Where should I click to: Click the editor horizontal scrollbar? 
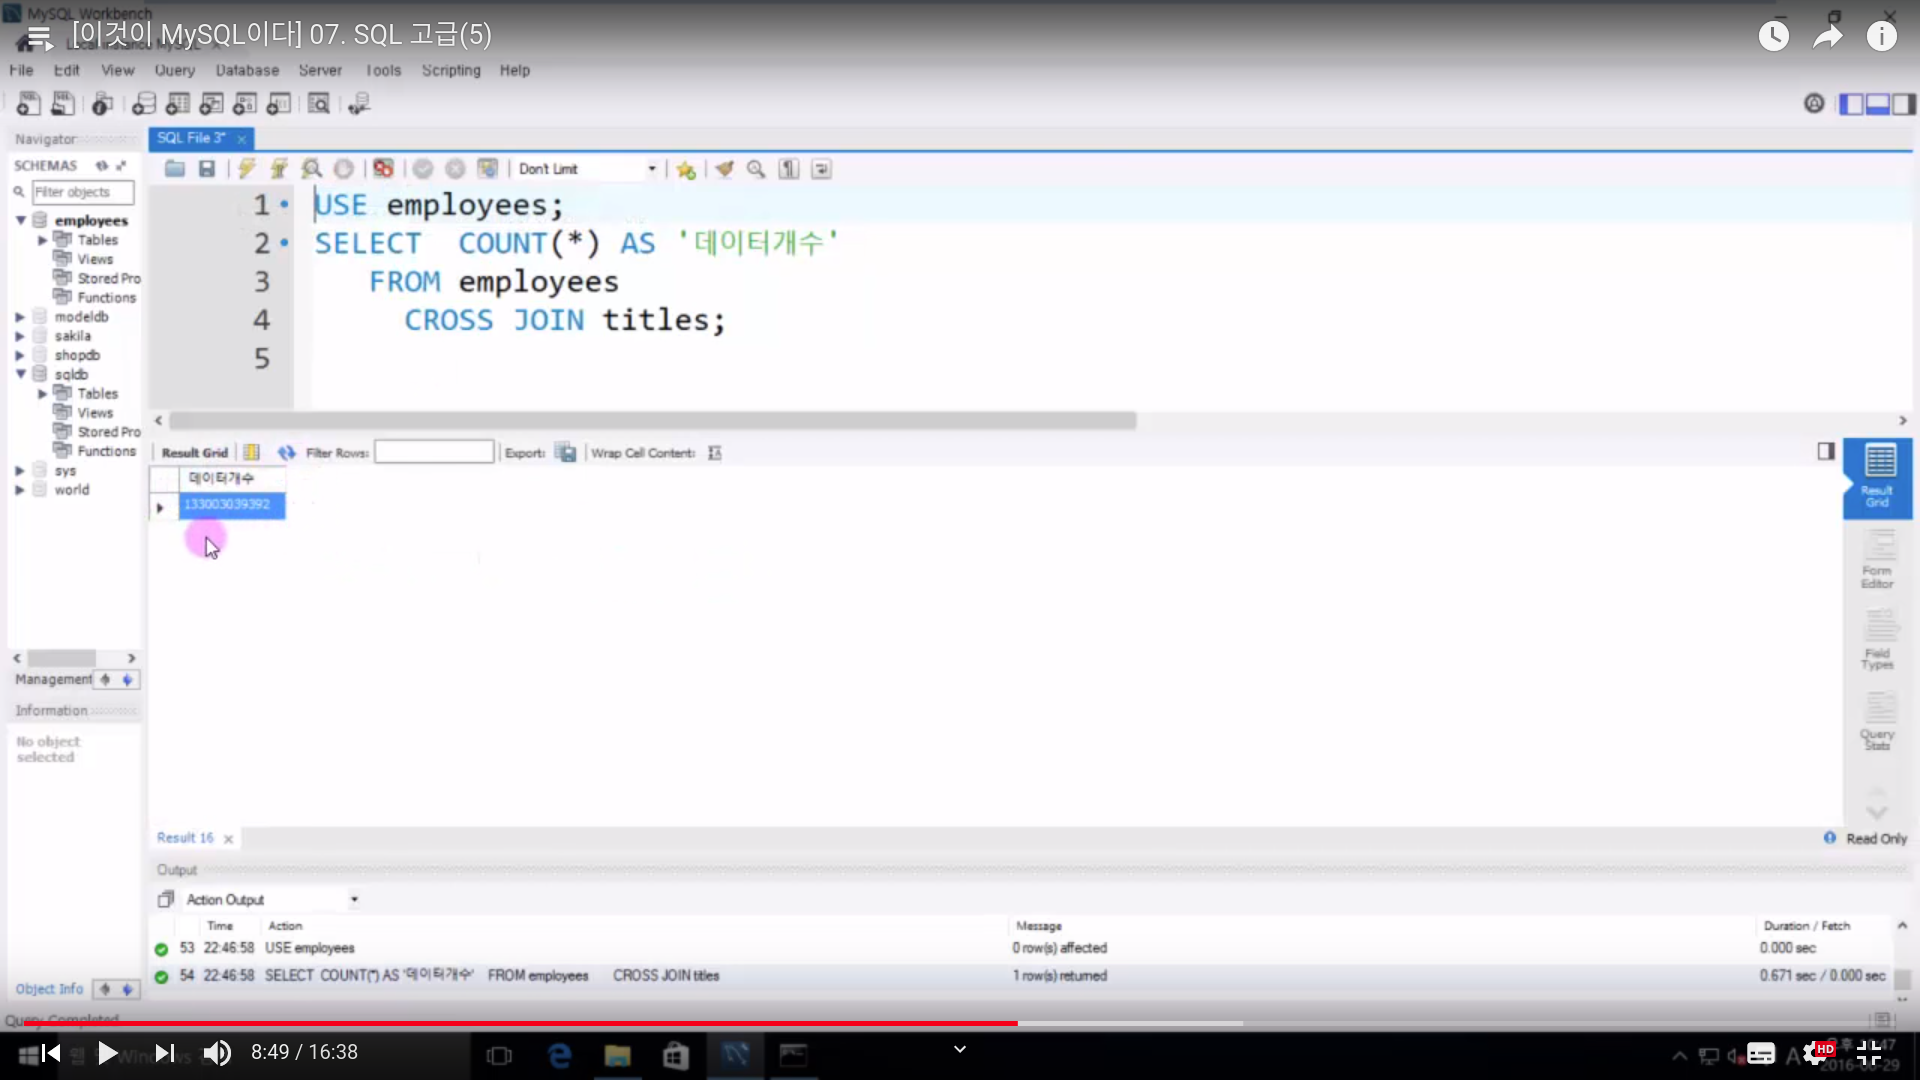(652, 421)
